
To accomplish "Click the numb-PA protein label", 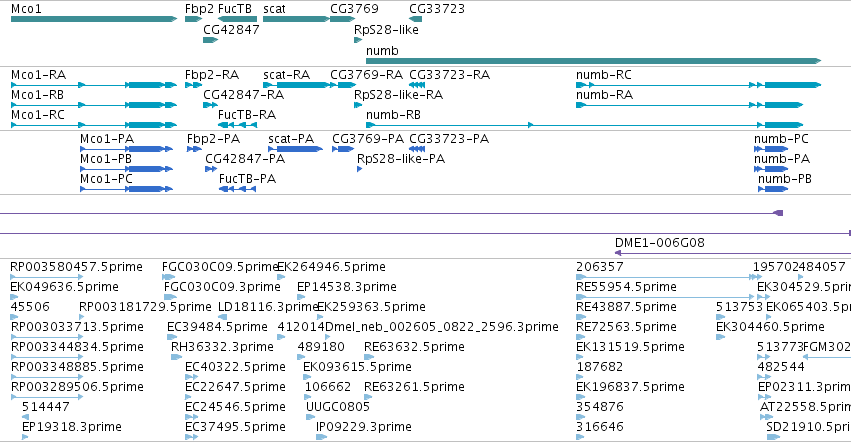I will (782, 159).
